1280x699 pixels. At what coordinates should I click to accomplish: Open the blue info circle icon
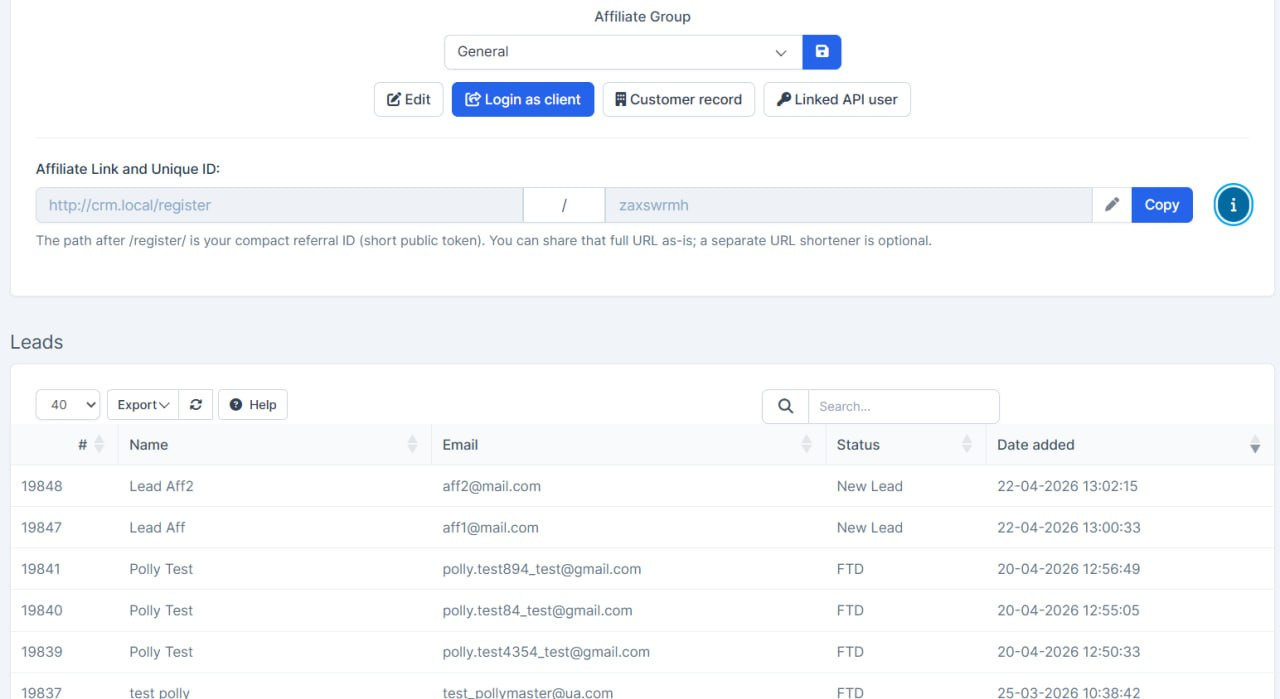pos(1233,205)
